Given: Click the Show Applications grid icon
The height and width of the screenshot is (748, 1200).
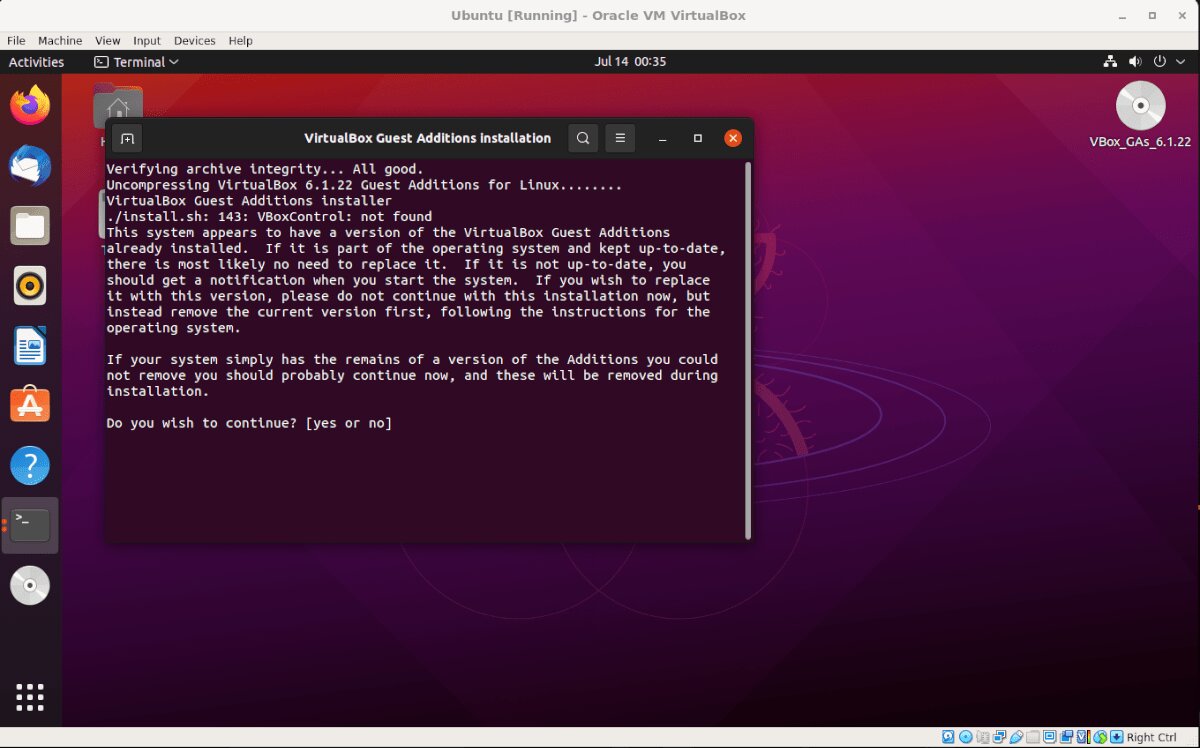Looking at the screenshot, I should pyautogui.click(x=30, y=697).
